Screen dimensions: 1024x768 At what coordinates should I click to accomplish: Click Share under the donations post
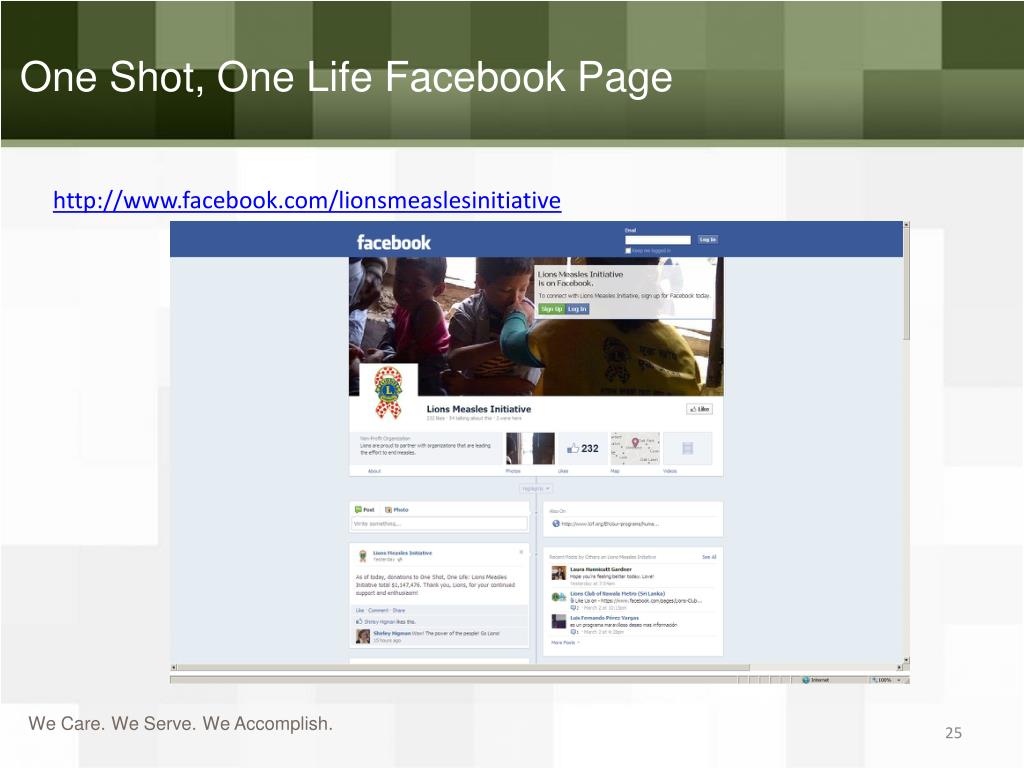[399, 611]
